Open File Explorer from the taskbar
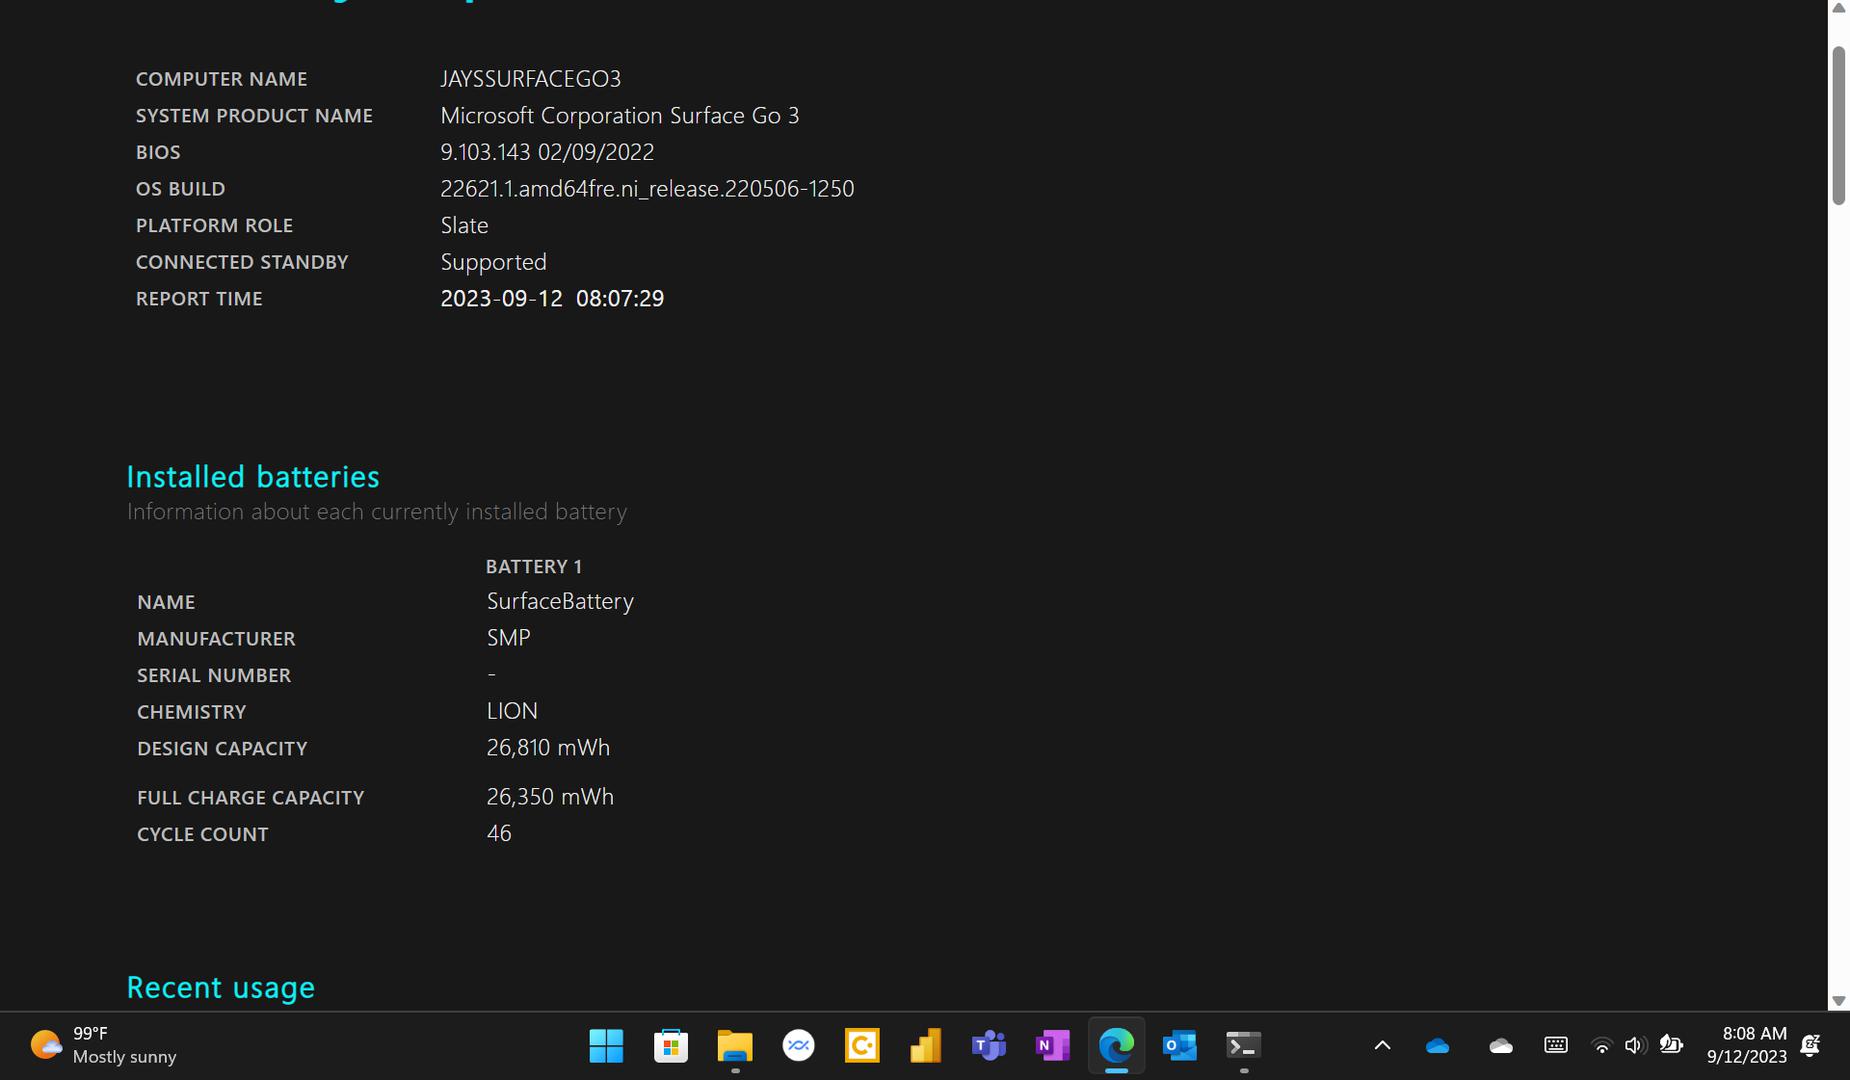This screenshot has height=1080, width=1850. [735, 1046]
